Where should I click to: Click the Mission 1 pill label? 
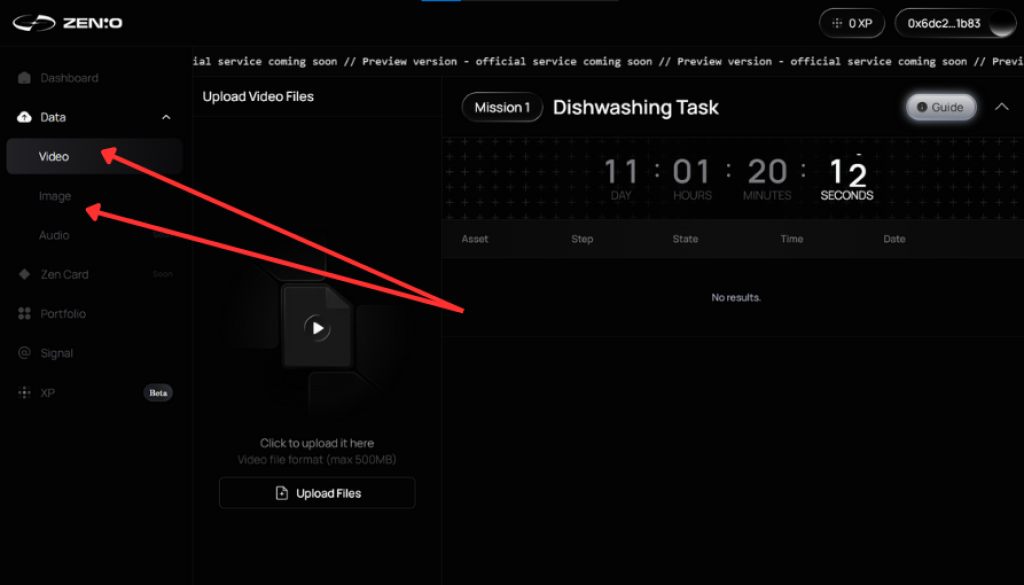[x=502, y=108]
